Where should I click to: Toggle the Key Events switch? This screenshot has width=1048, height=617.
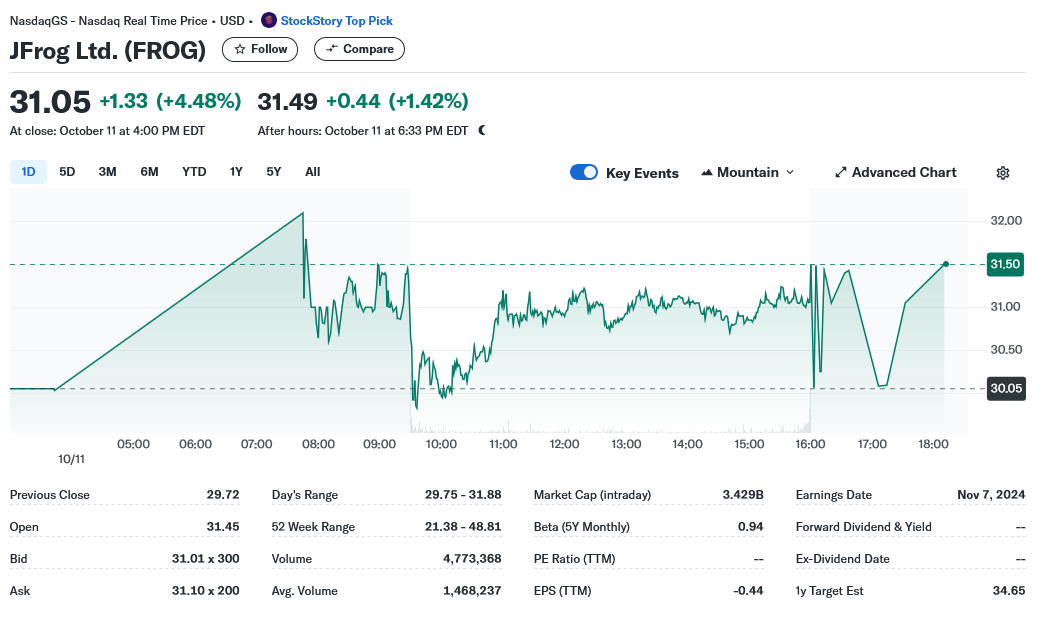click(x=583, y=172)
